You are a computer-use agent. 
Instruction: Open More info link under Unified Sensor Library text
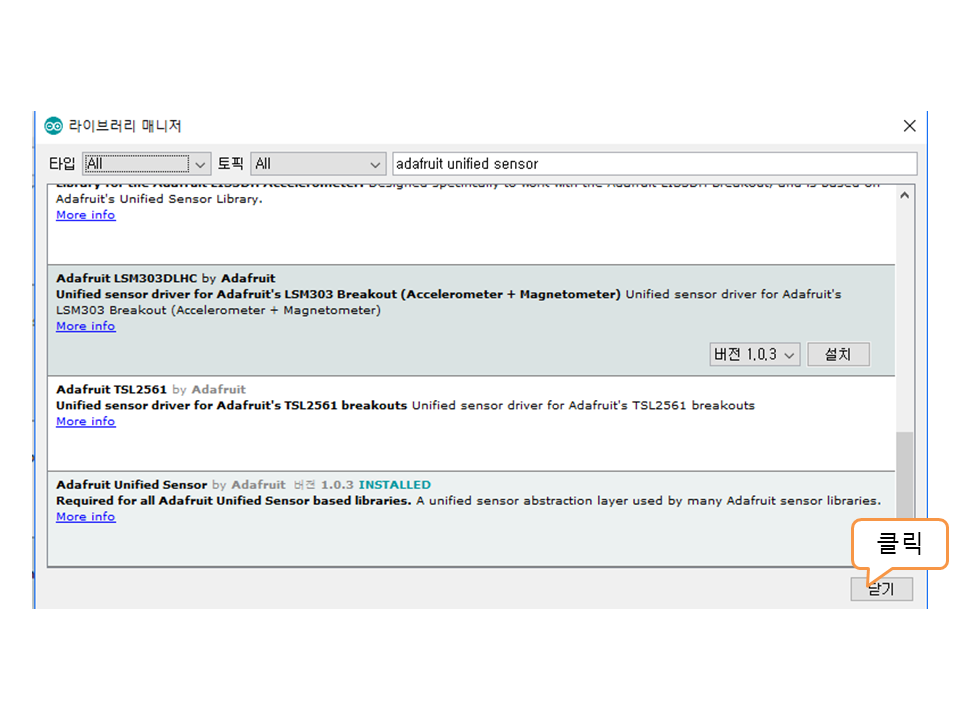point(86,215)
